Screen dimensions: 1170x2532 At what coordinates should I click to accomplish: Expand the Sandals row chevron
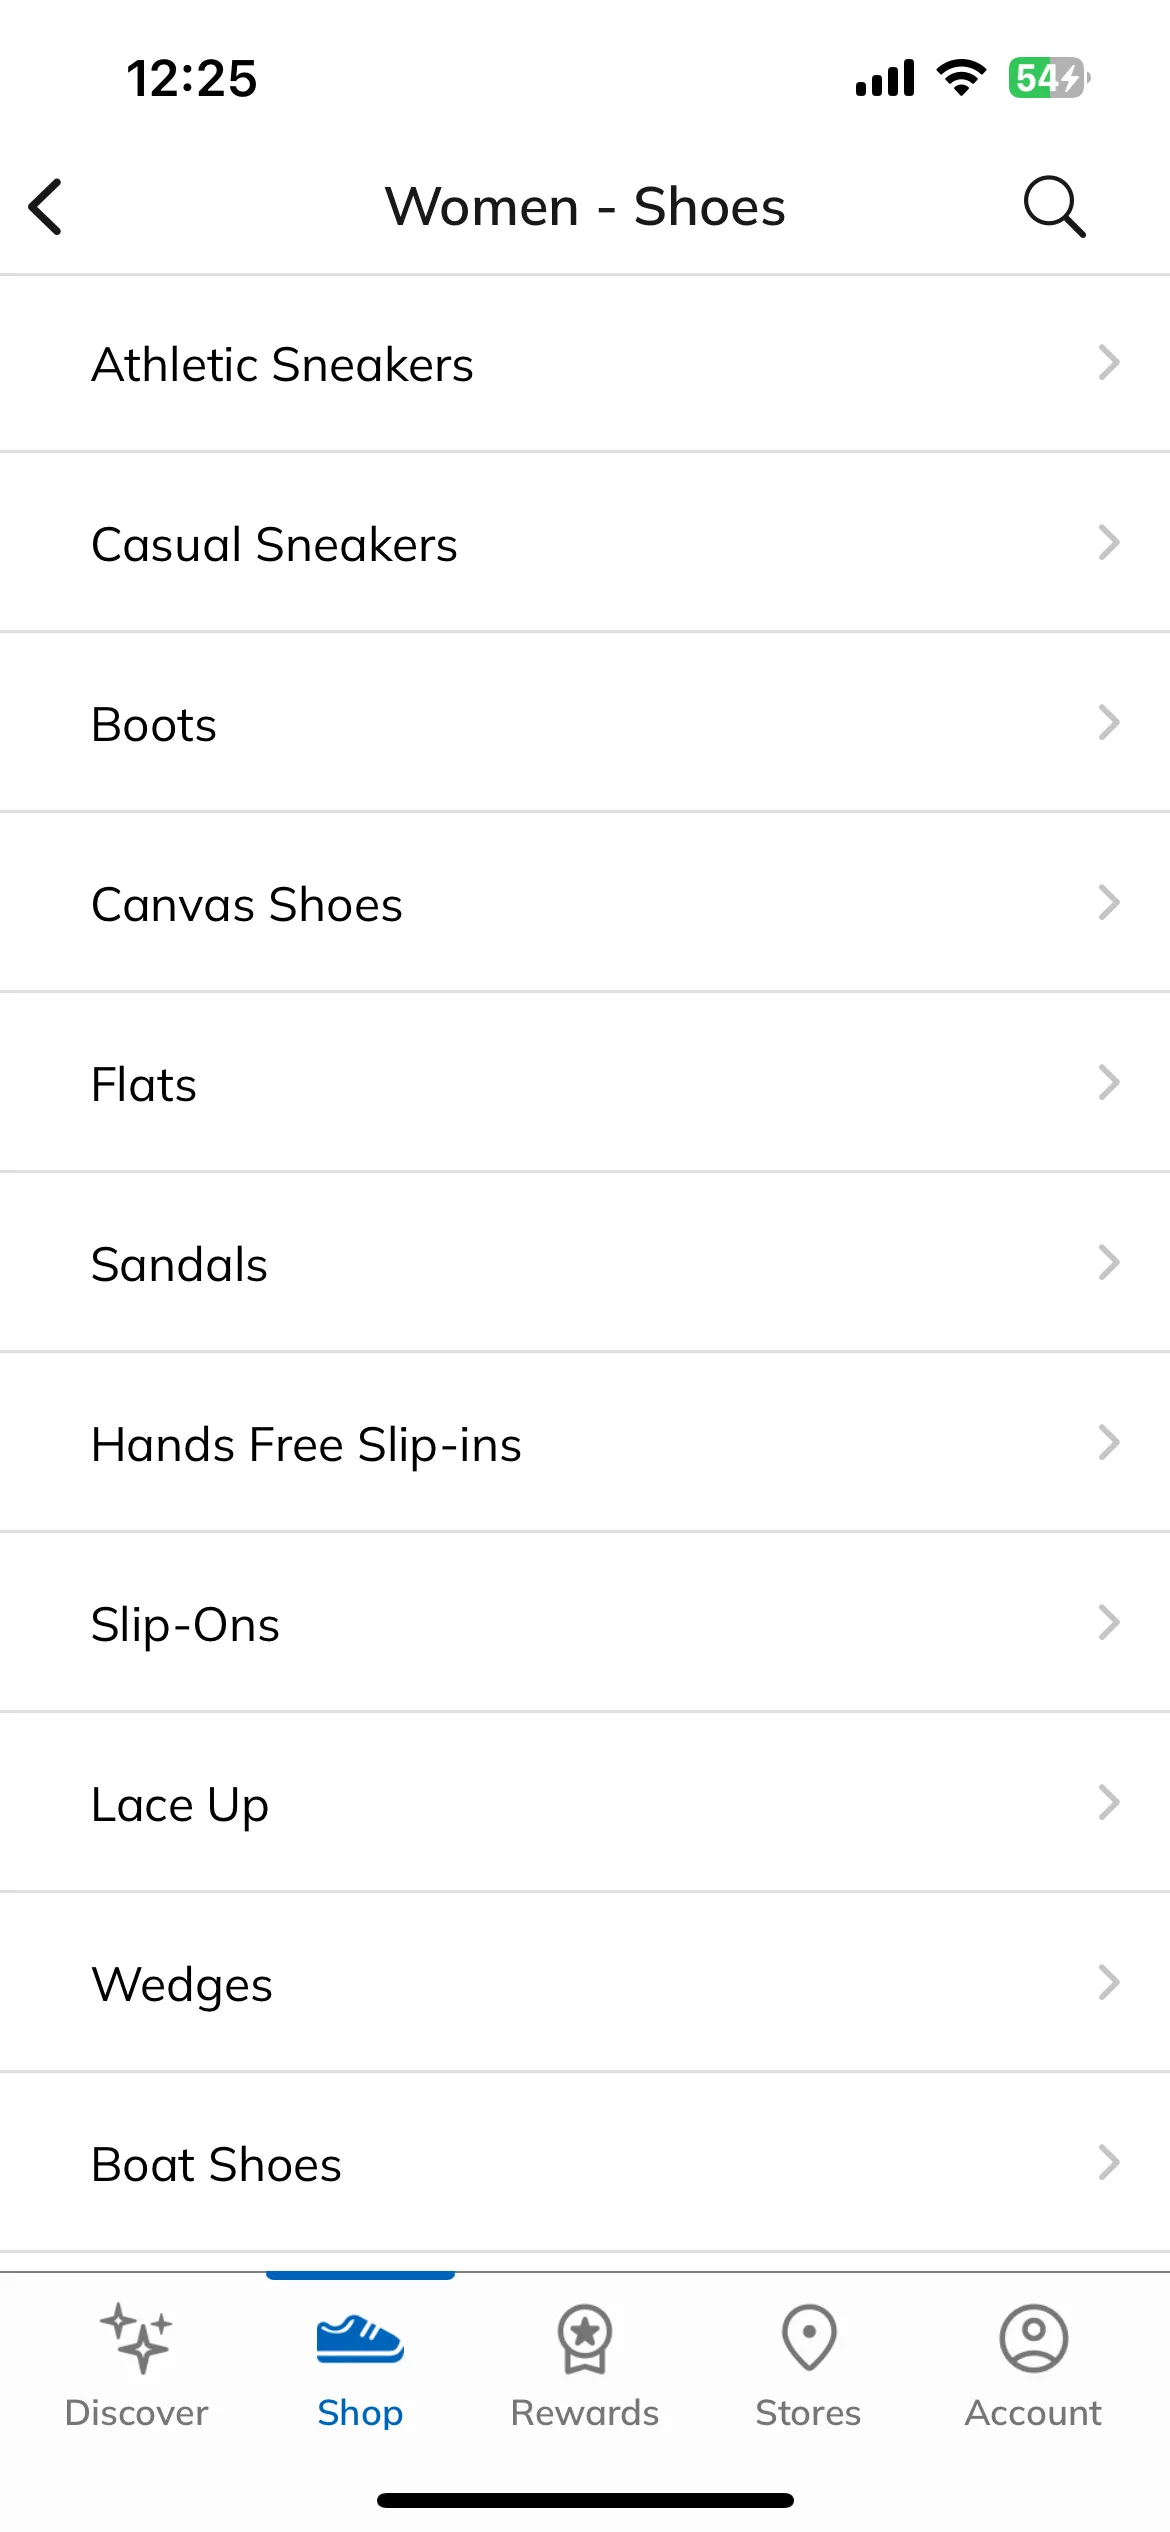(1108, 1262)
